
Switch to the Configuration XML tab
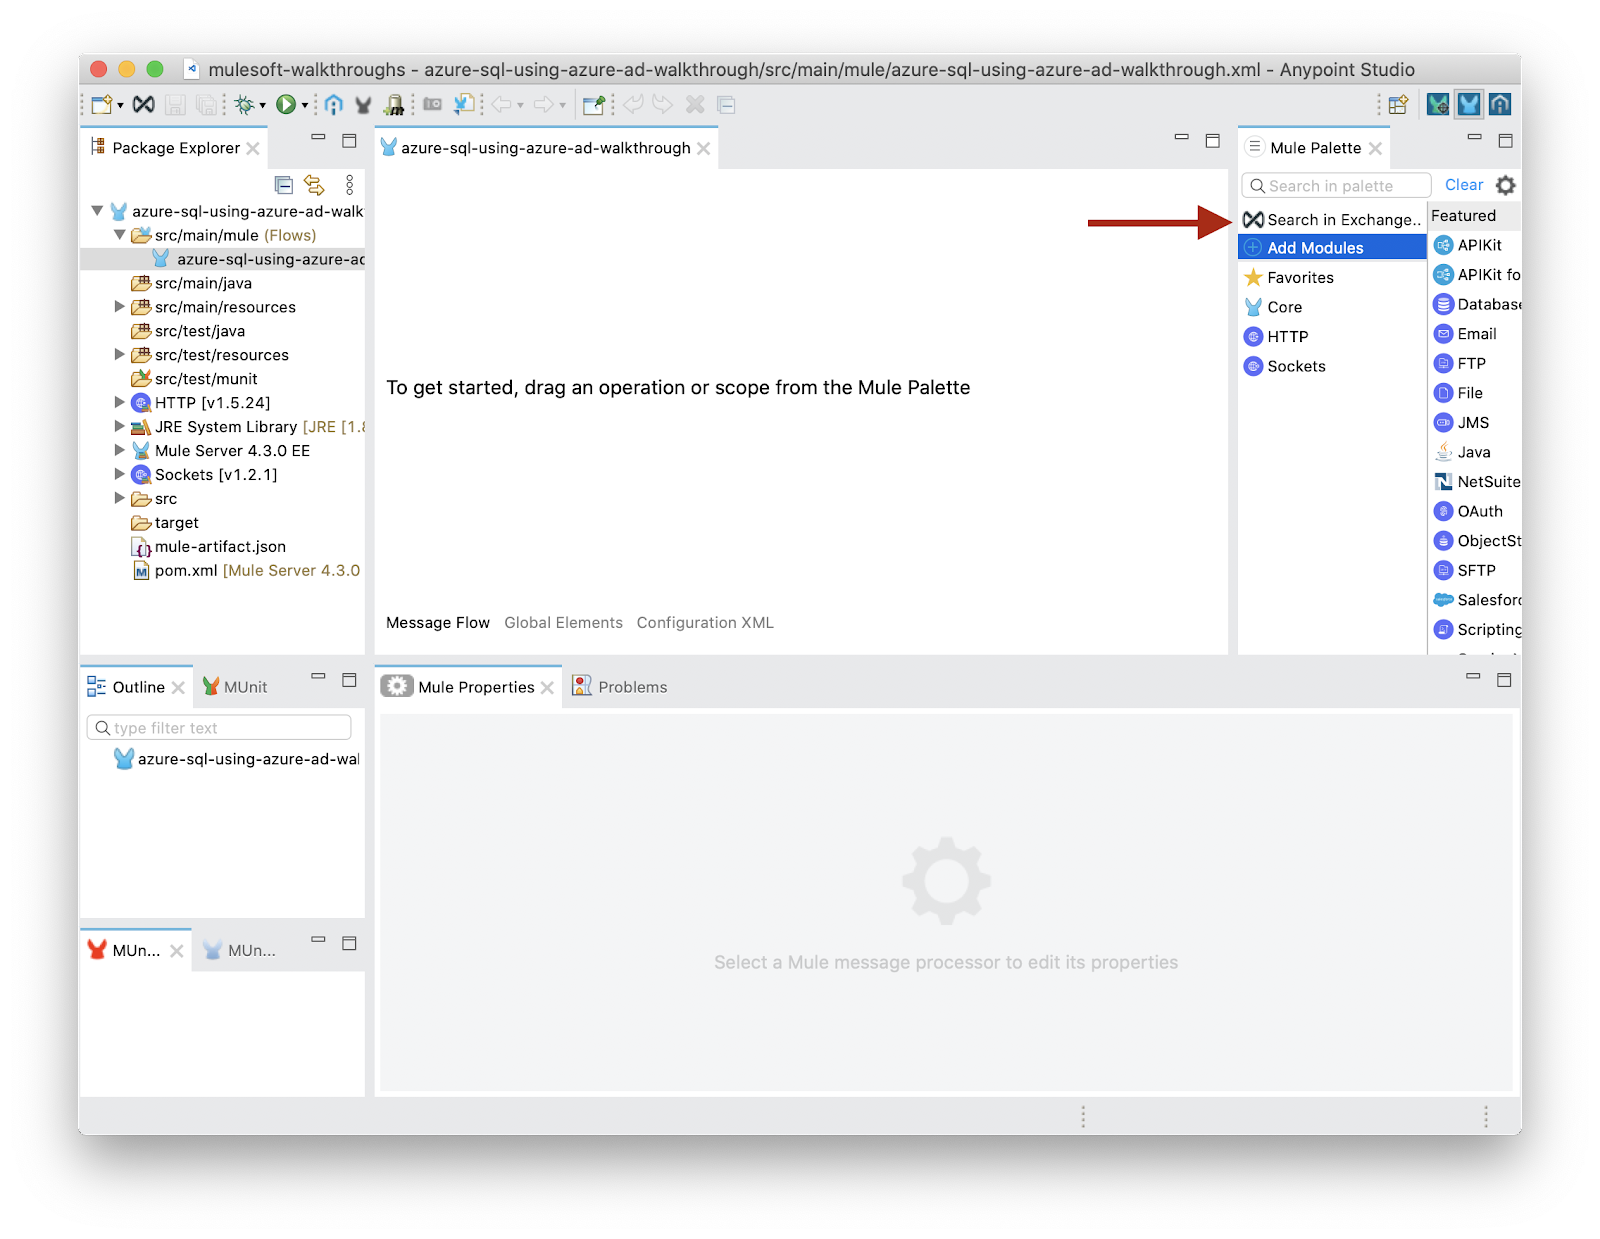[x=705, y=623]
